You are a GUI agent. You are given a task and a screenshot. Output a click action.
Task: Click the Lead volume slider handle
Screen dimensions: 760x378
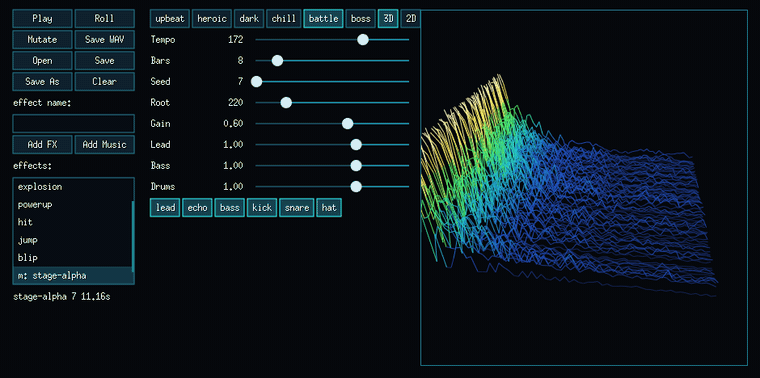click(x=356, y=144)
